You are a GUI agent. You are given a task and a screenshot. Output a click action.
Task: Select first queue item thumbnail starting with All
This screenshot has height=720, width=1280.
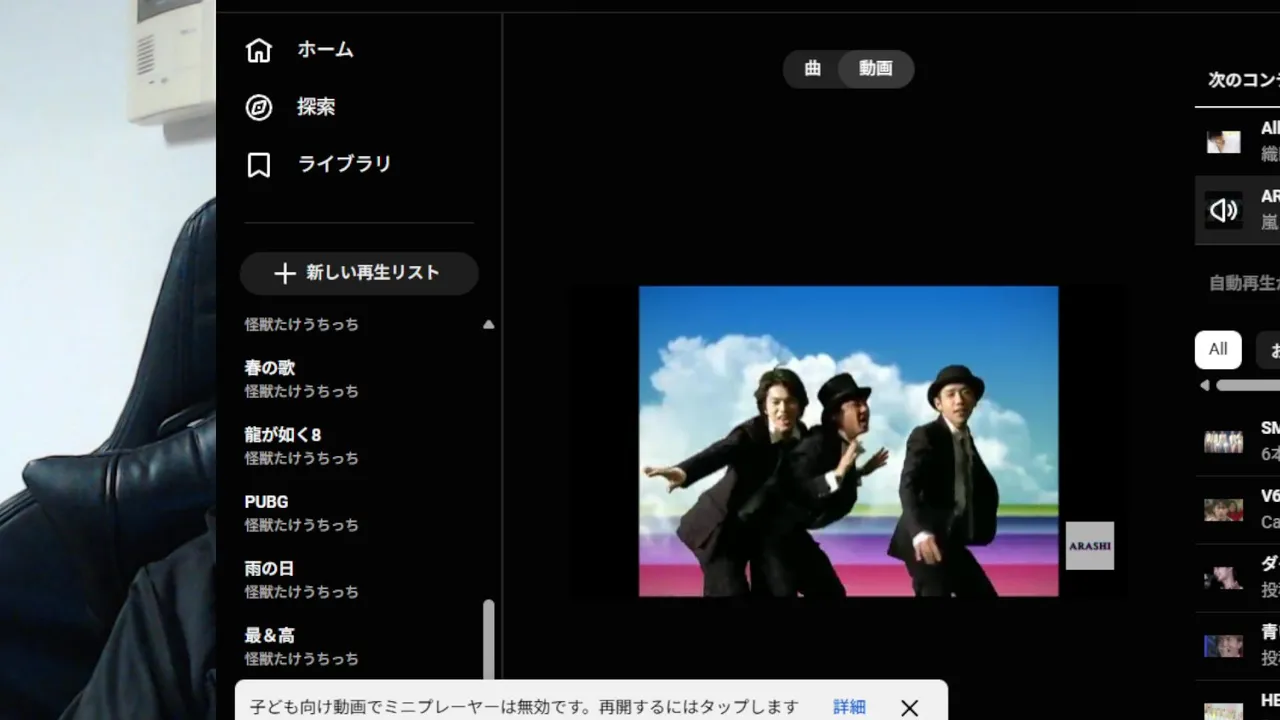tap(1223, 141)
